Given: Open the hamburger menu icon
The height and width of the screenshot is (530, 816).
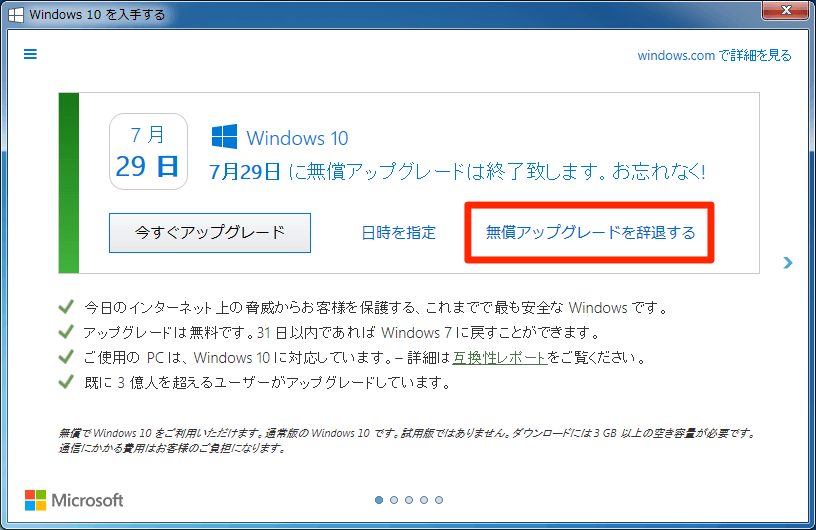Looking at the screenshot, I should coord(30,54).
